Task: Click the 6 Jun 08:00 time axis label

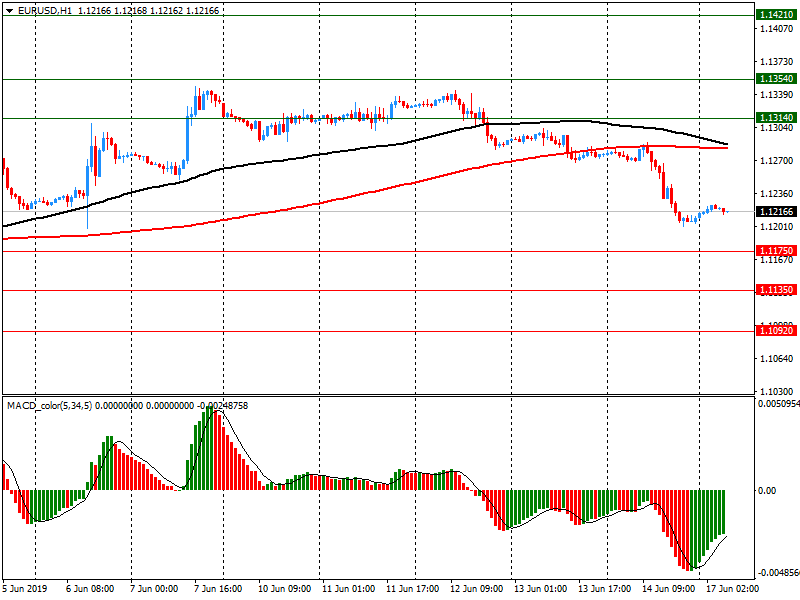Action: point(90,589)
